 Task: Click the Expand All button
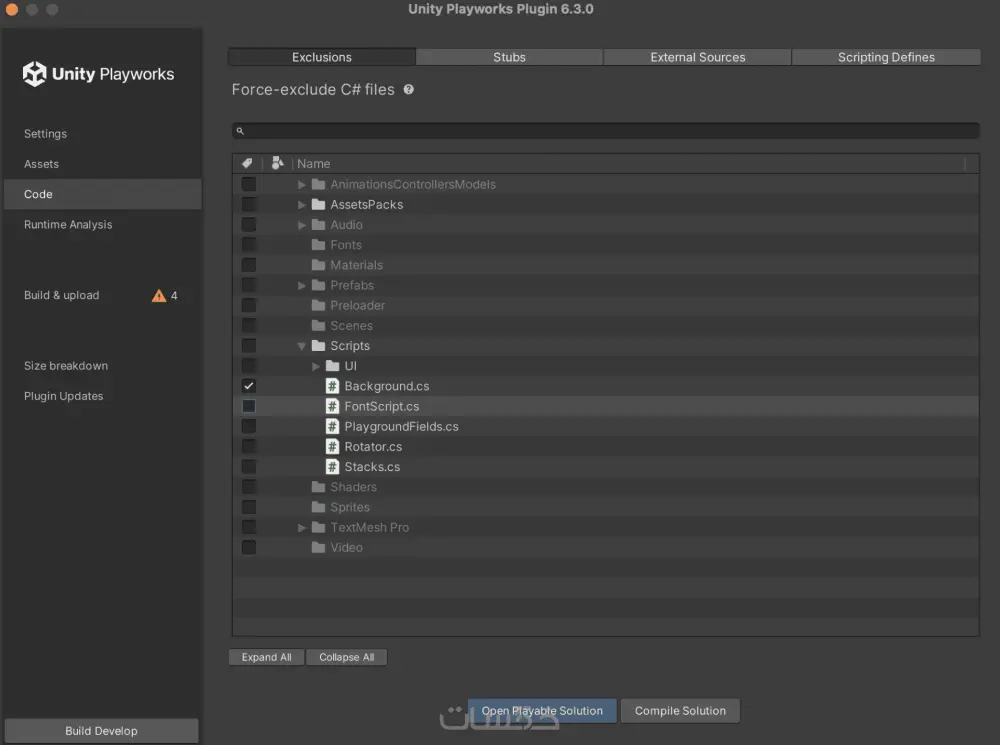point(267,657)
